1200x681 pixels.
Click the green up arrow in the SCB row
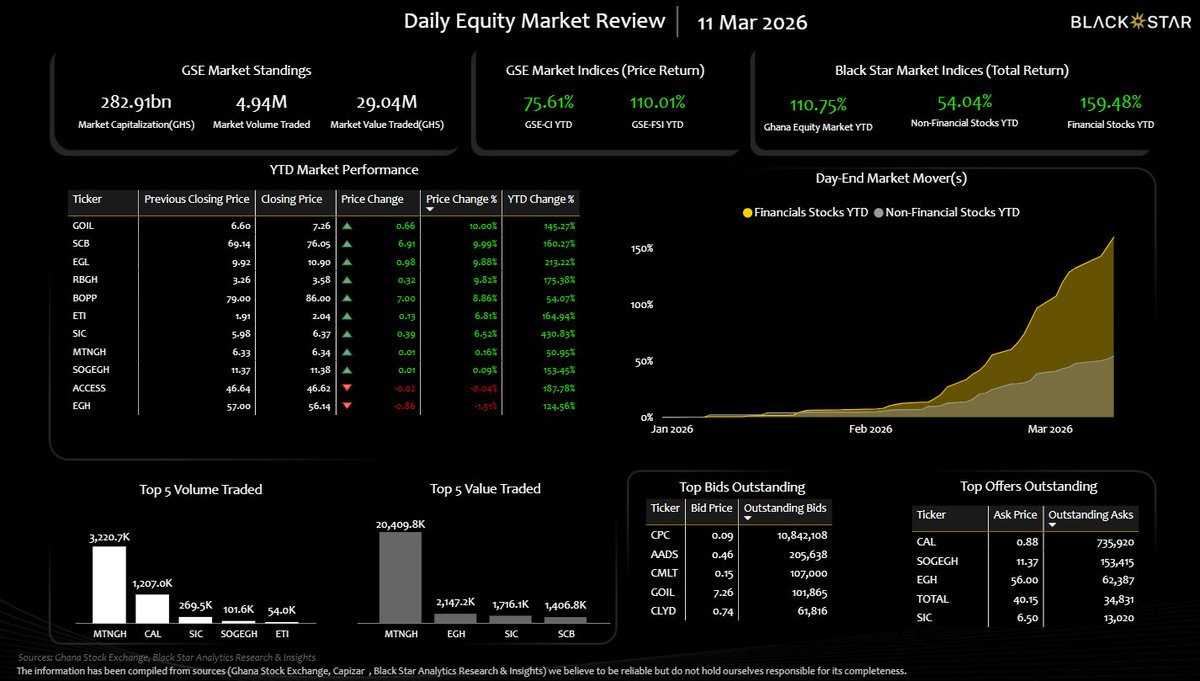coord(347,243)
